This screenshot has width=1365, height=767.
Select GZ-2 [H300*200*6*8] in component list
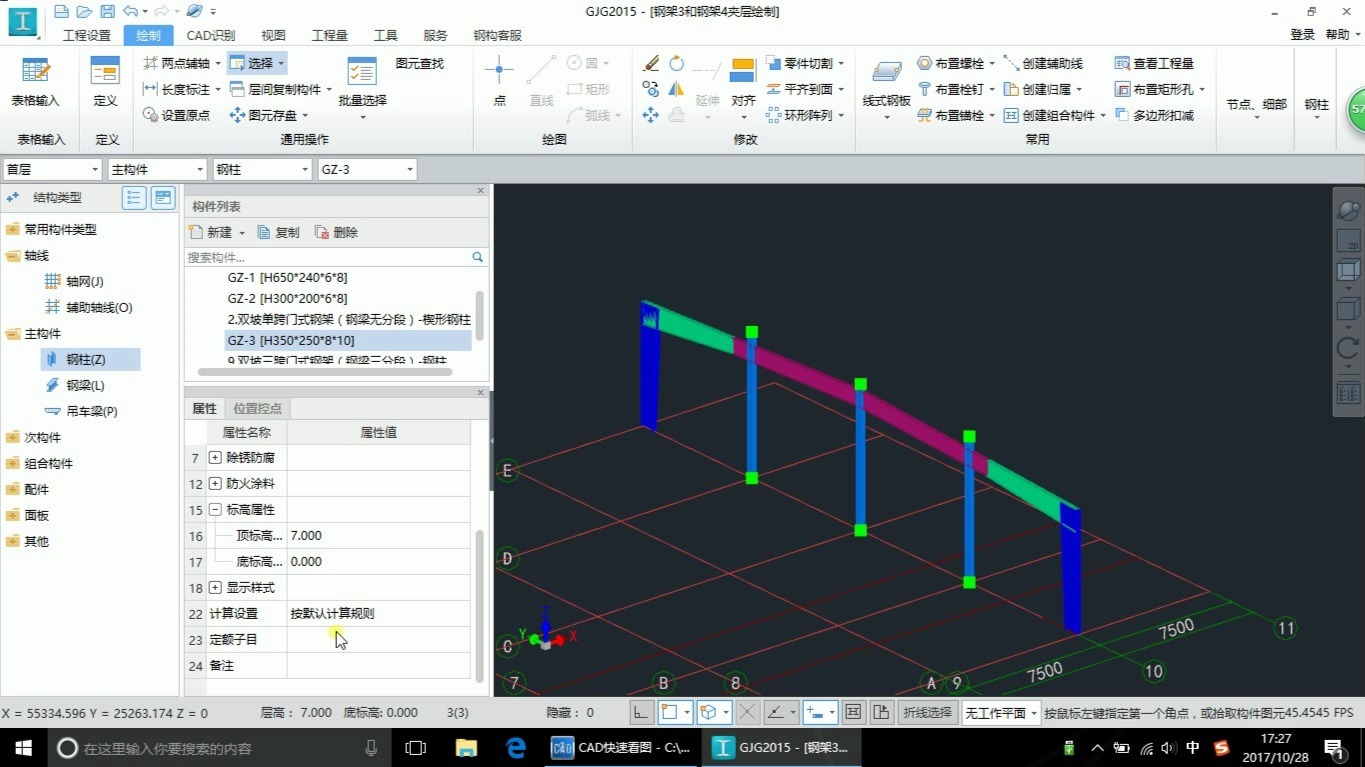(287, 298)
